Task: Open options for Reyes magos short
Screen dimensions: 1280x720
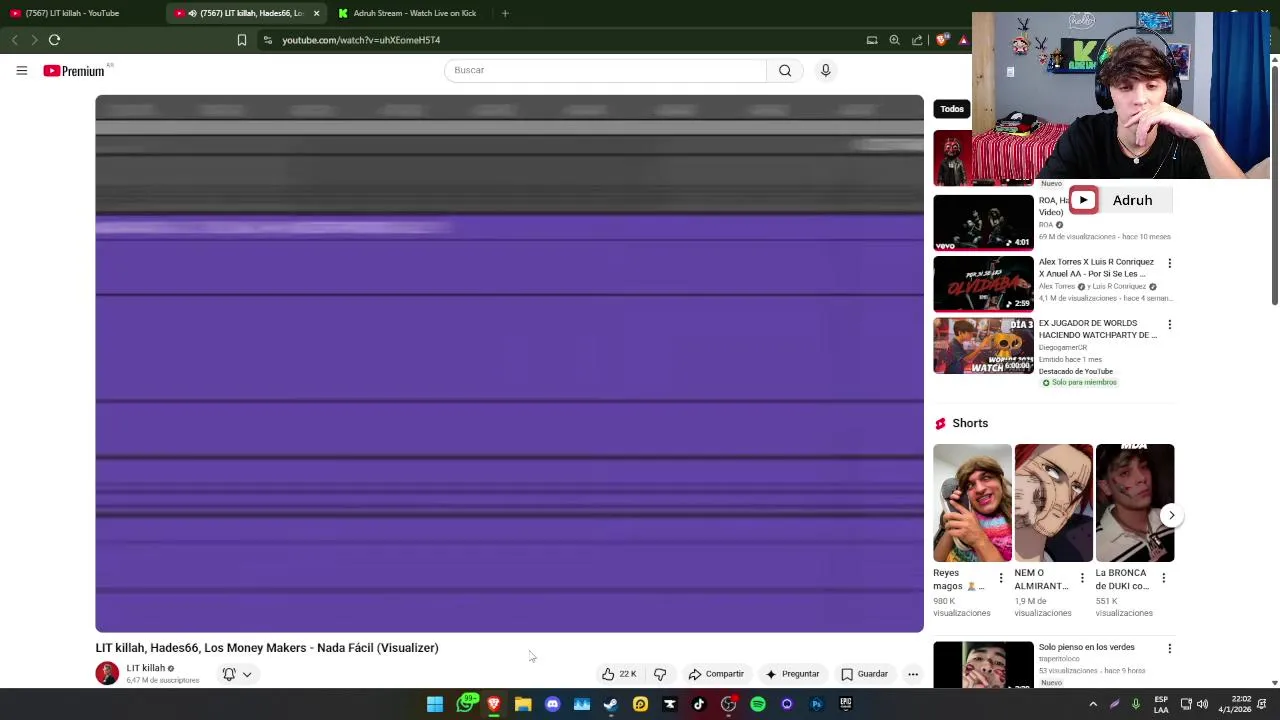Action: [1000, 578]
